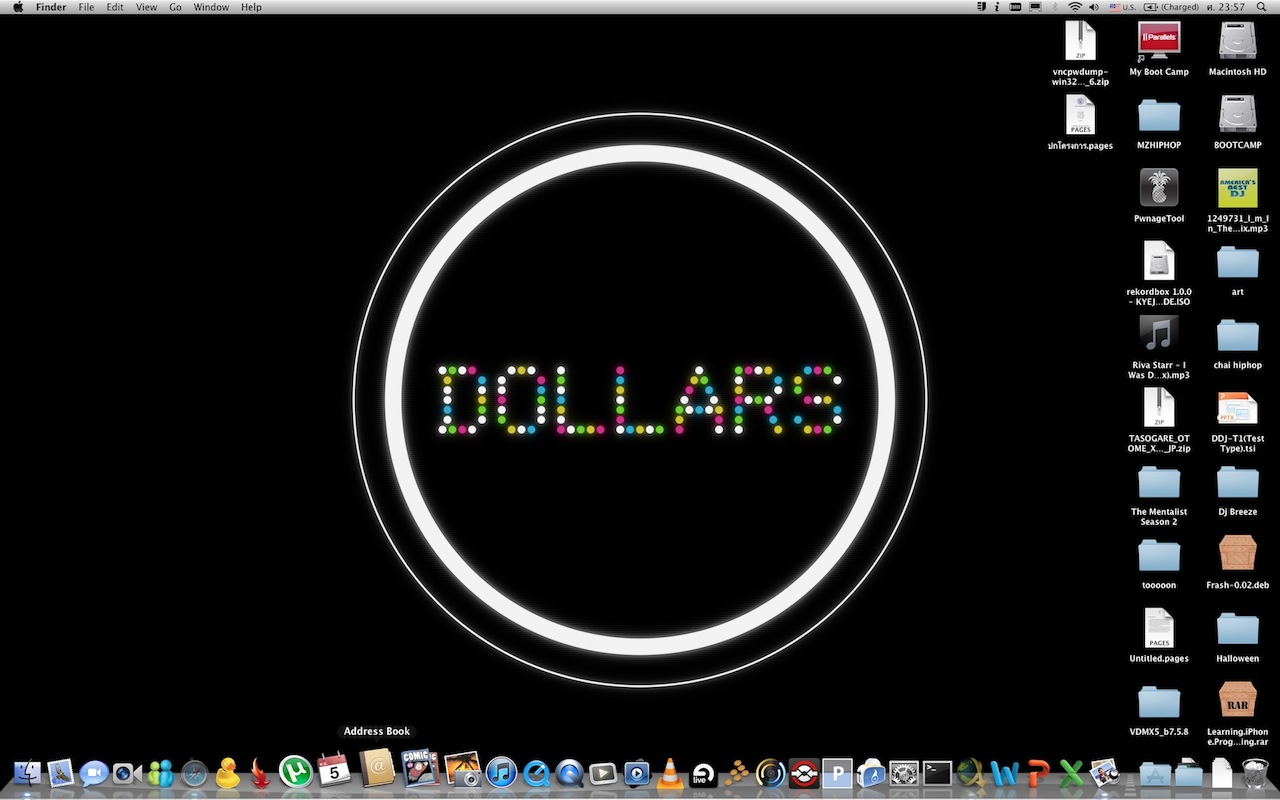Open the View menu
Image resolution: width=1280 pixels, height=800 pixels.
tap(146, 7)
